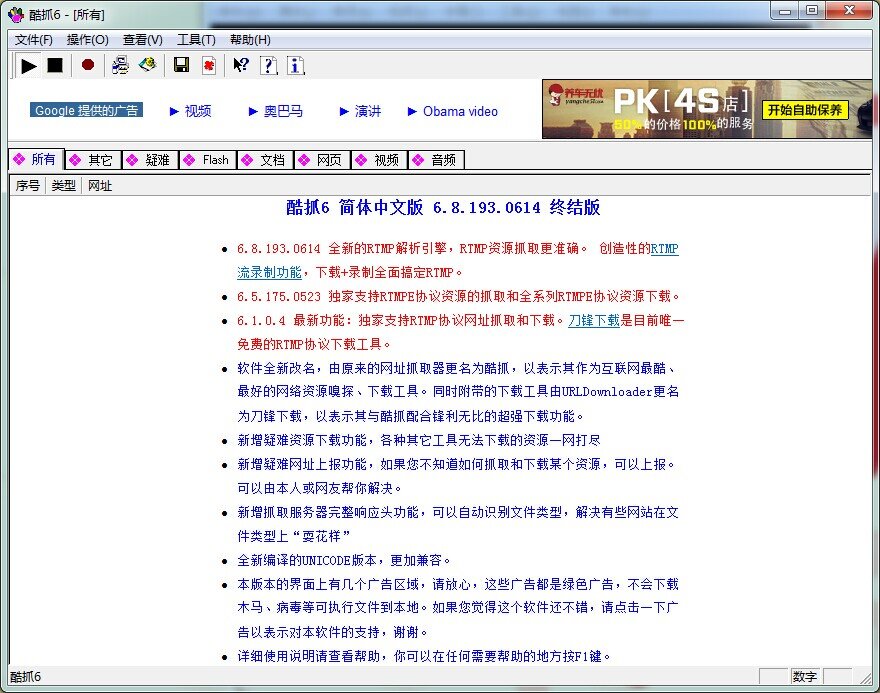
Task: Click the 酷抓6 status bar text
Action: (25, 677)
